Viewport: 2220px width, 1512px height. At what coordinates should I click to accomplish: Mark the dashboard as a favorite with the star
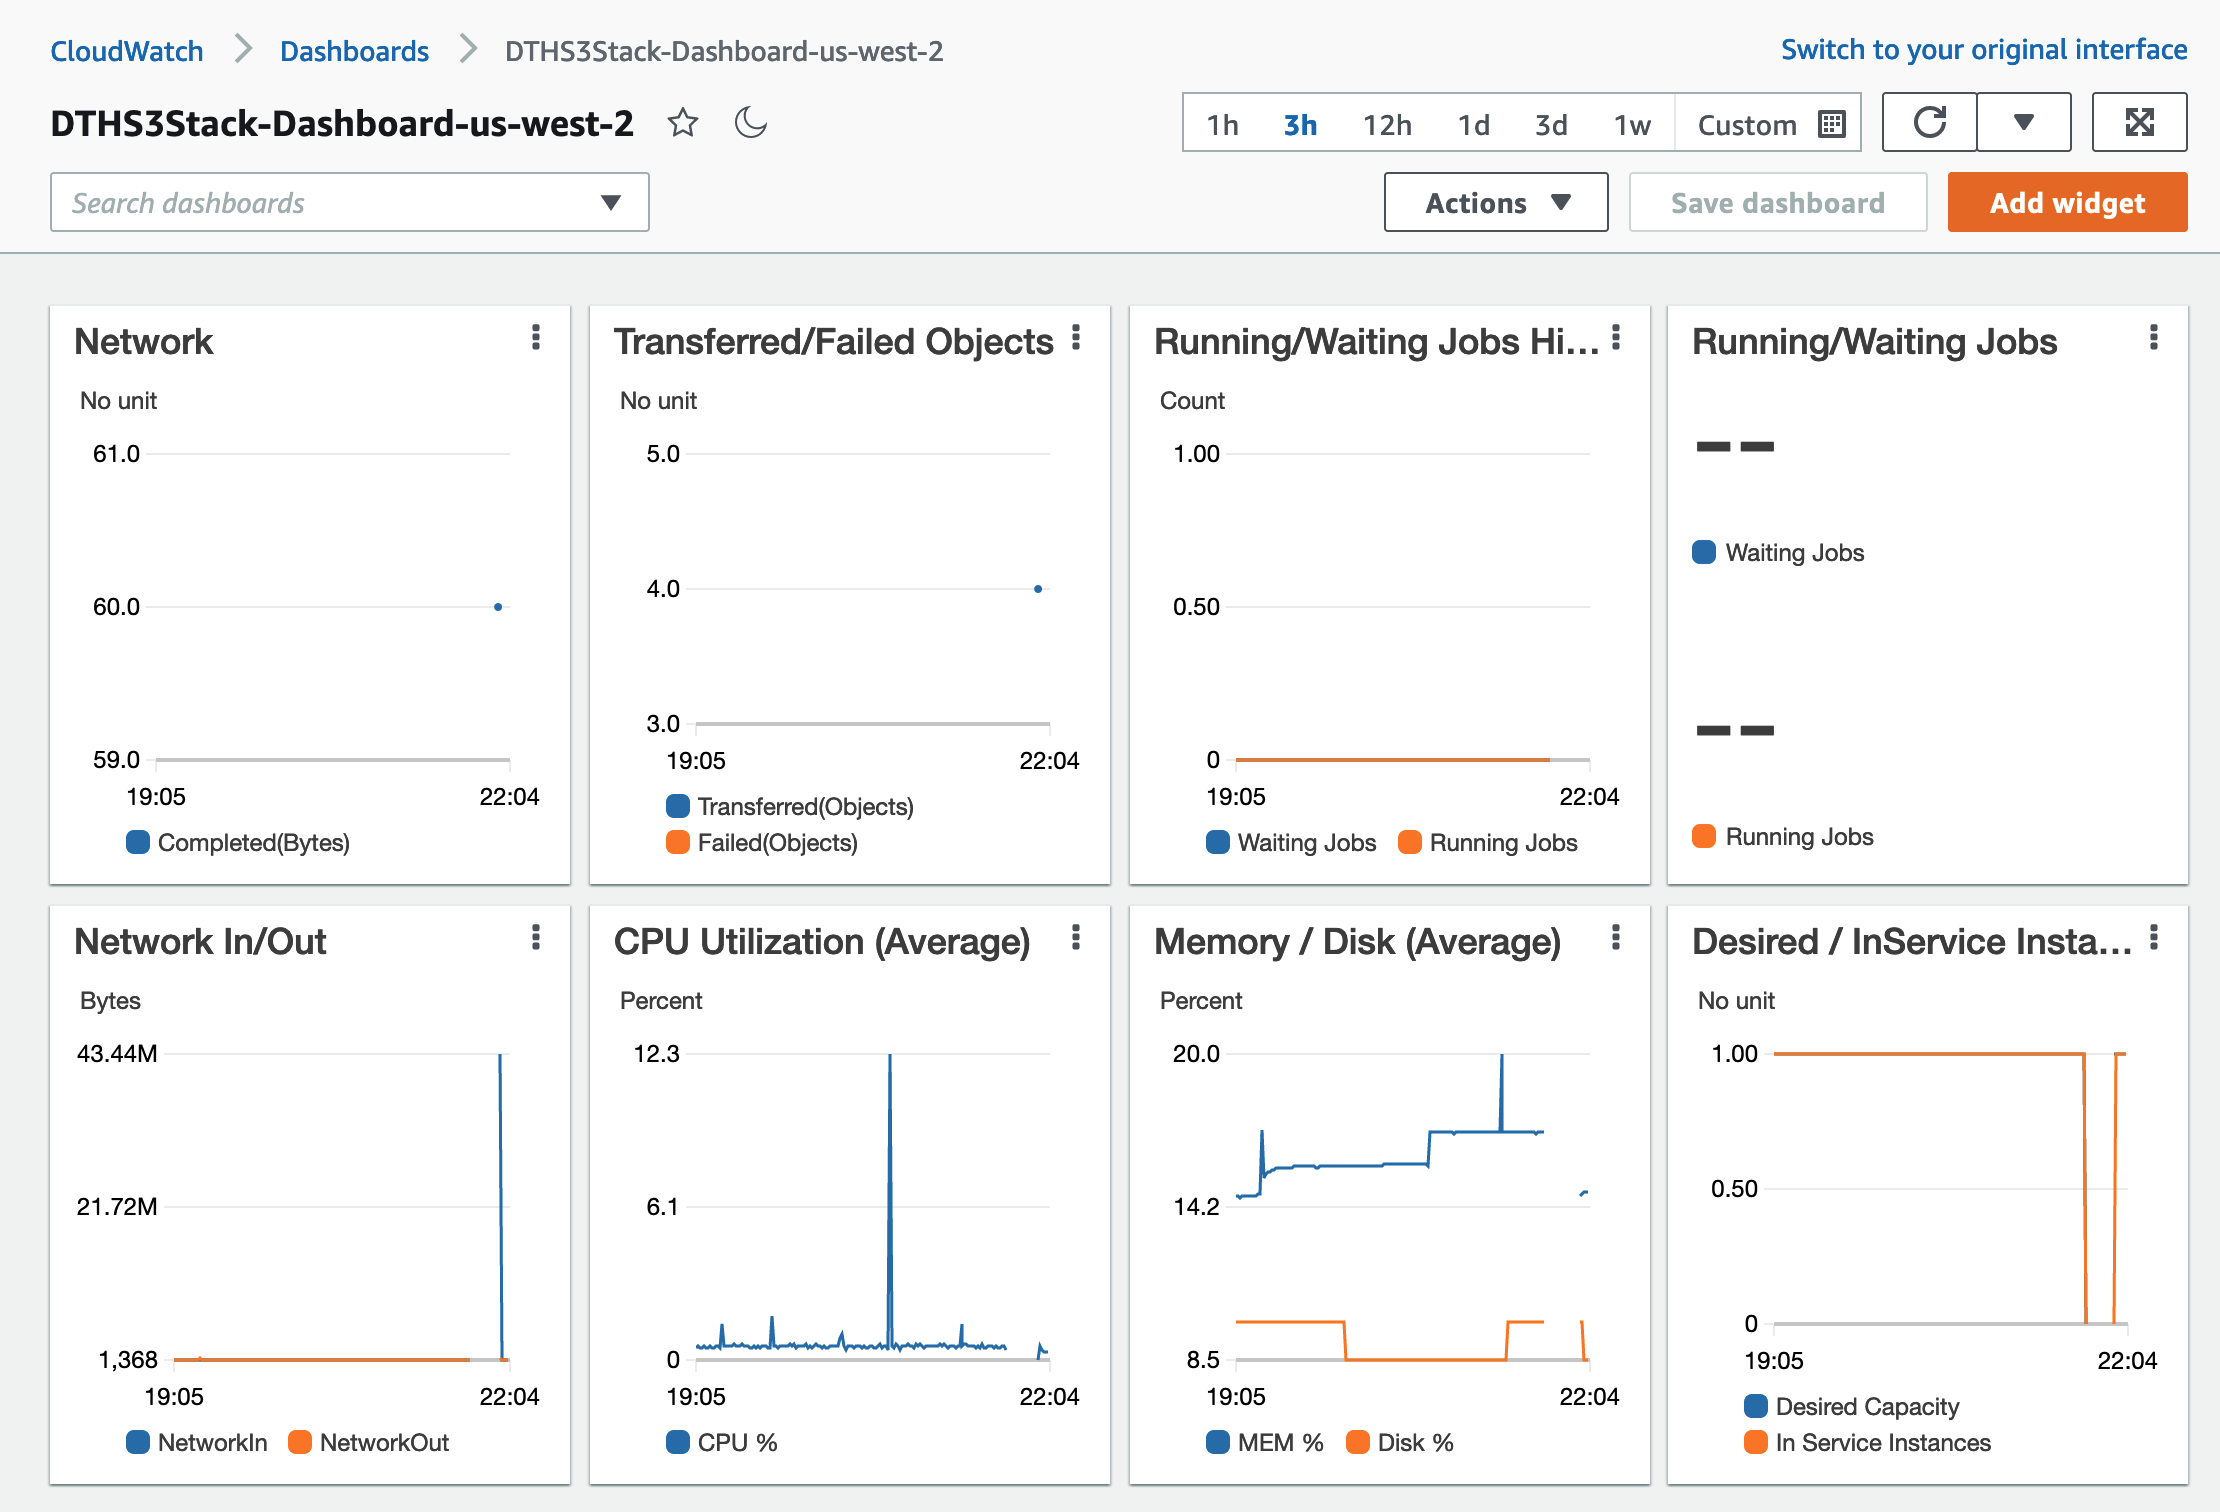[x=683, y=123]
